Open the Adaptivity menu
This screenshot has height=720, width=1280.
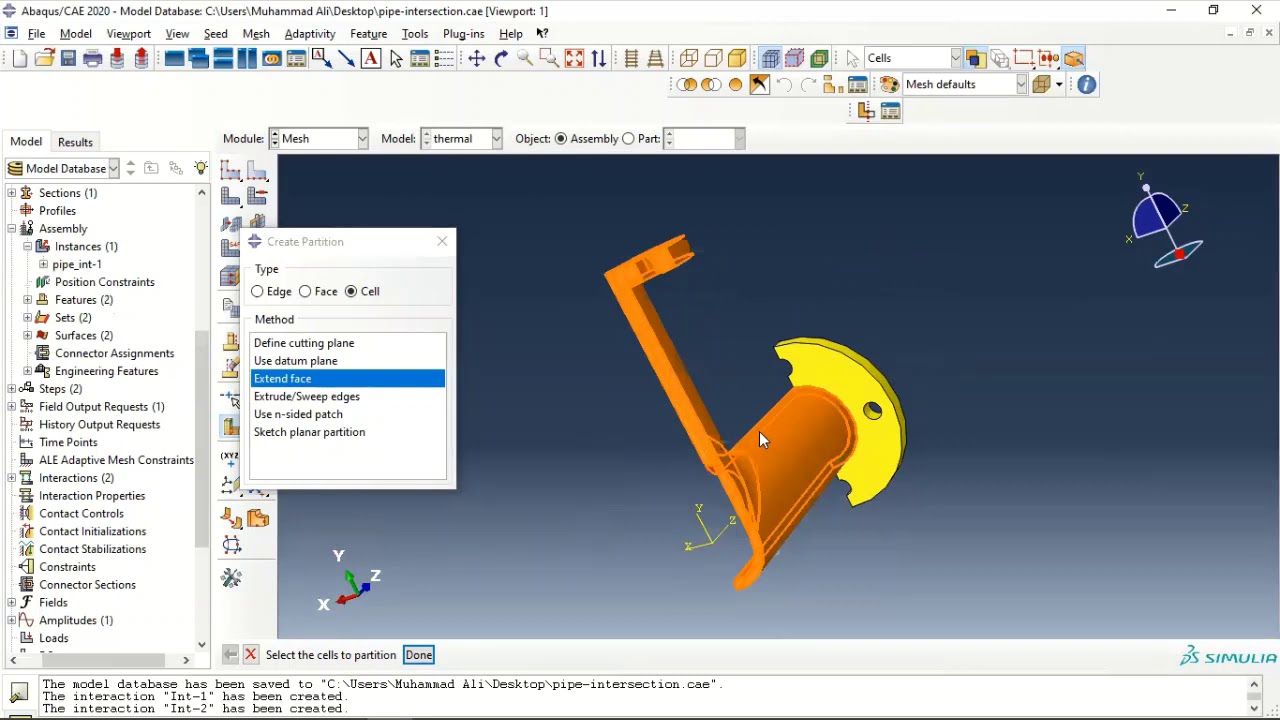coord(310,33)
